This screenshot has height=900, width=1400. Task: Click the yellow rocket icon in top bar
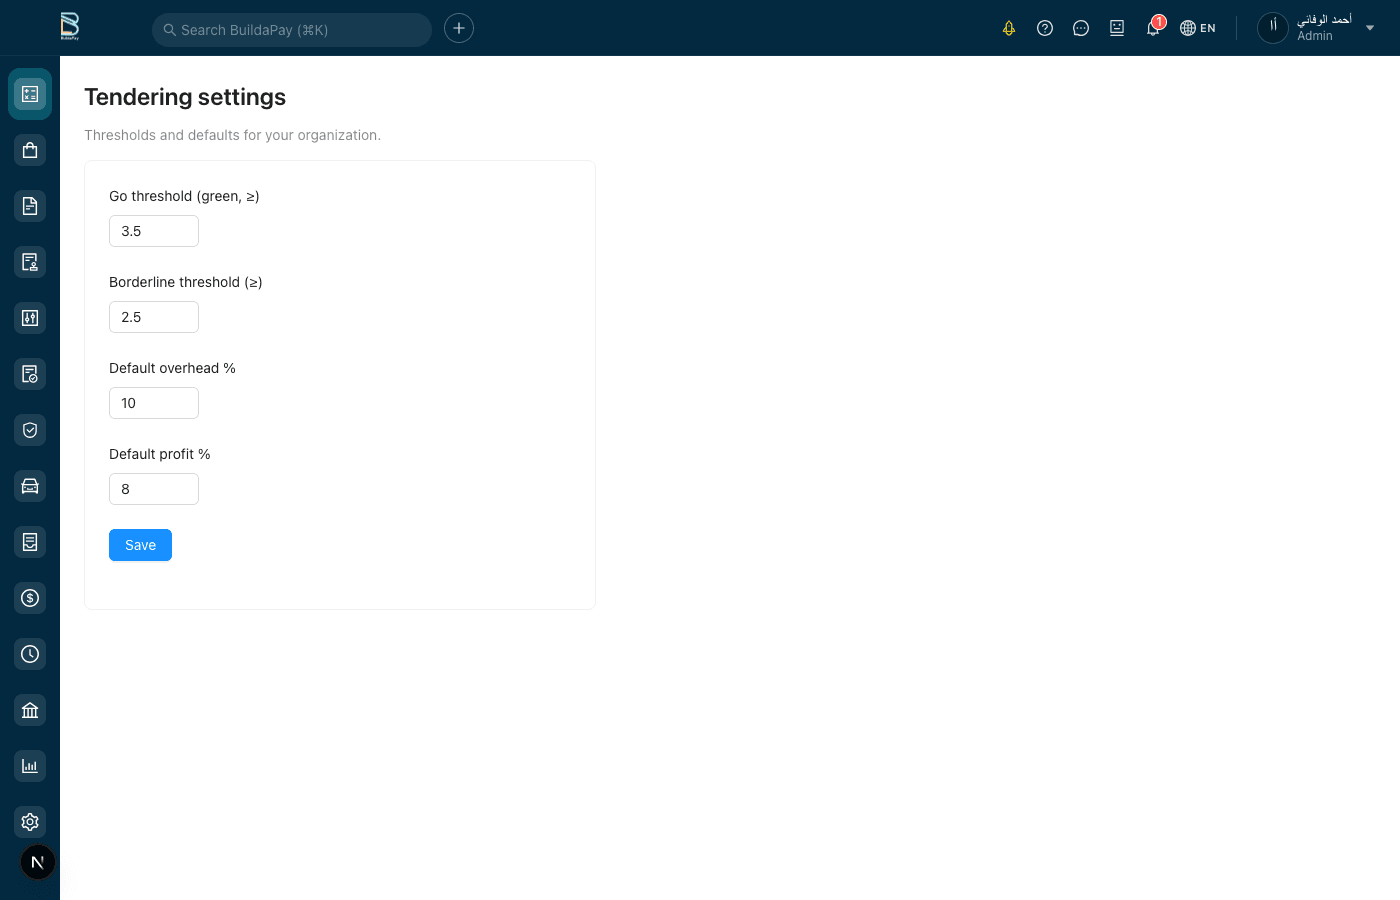coord(1009,28)
